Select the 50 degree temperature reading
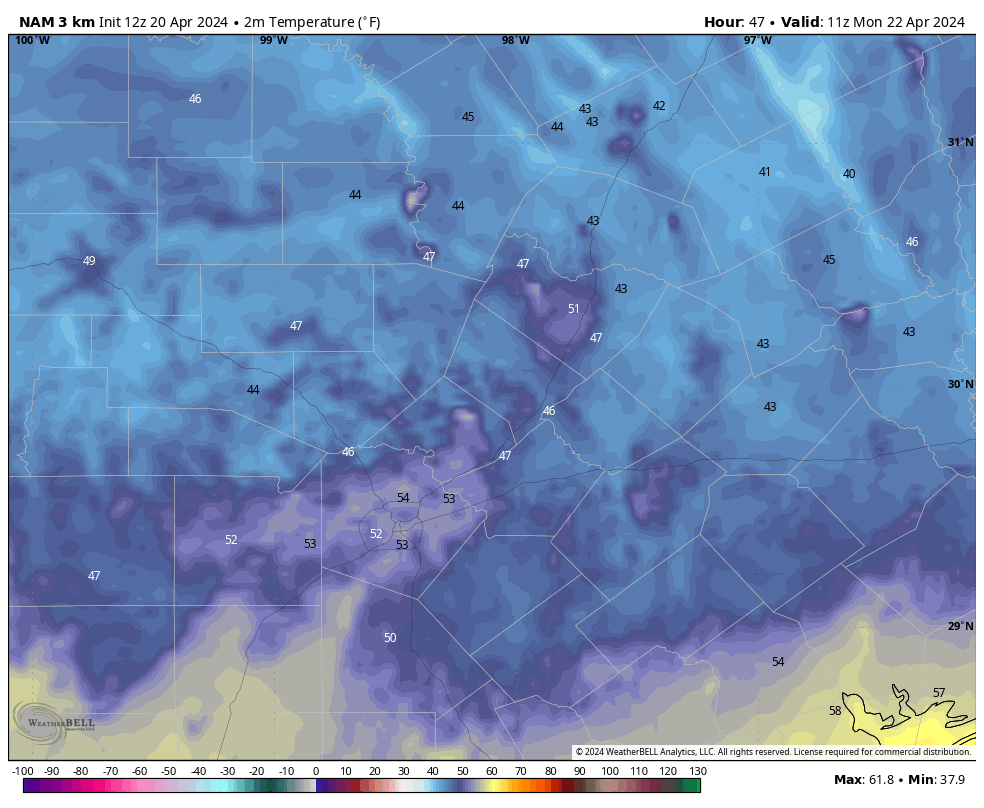Viewport: 984px width, 808px height. [390, 638]
